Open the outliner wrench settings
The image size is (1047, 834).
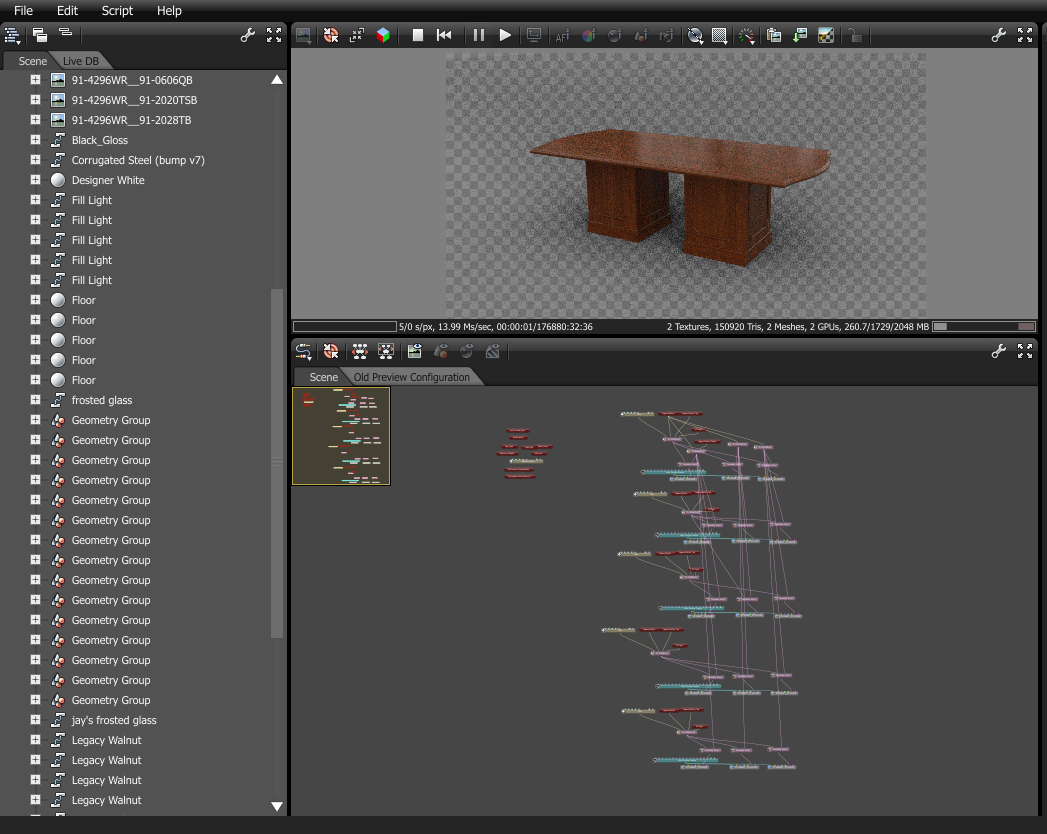click(x=248, y=35)
